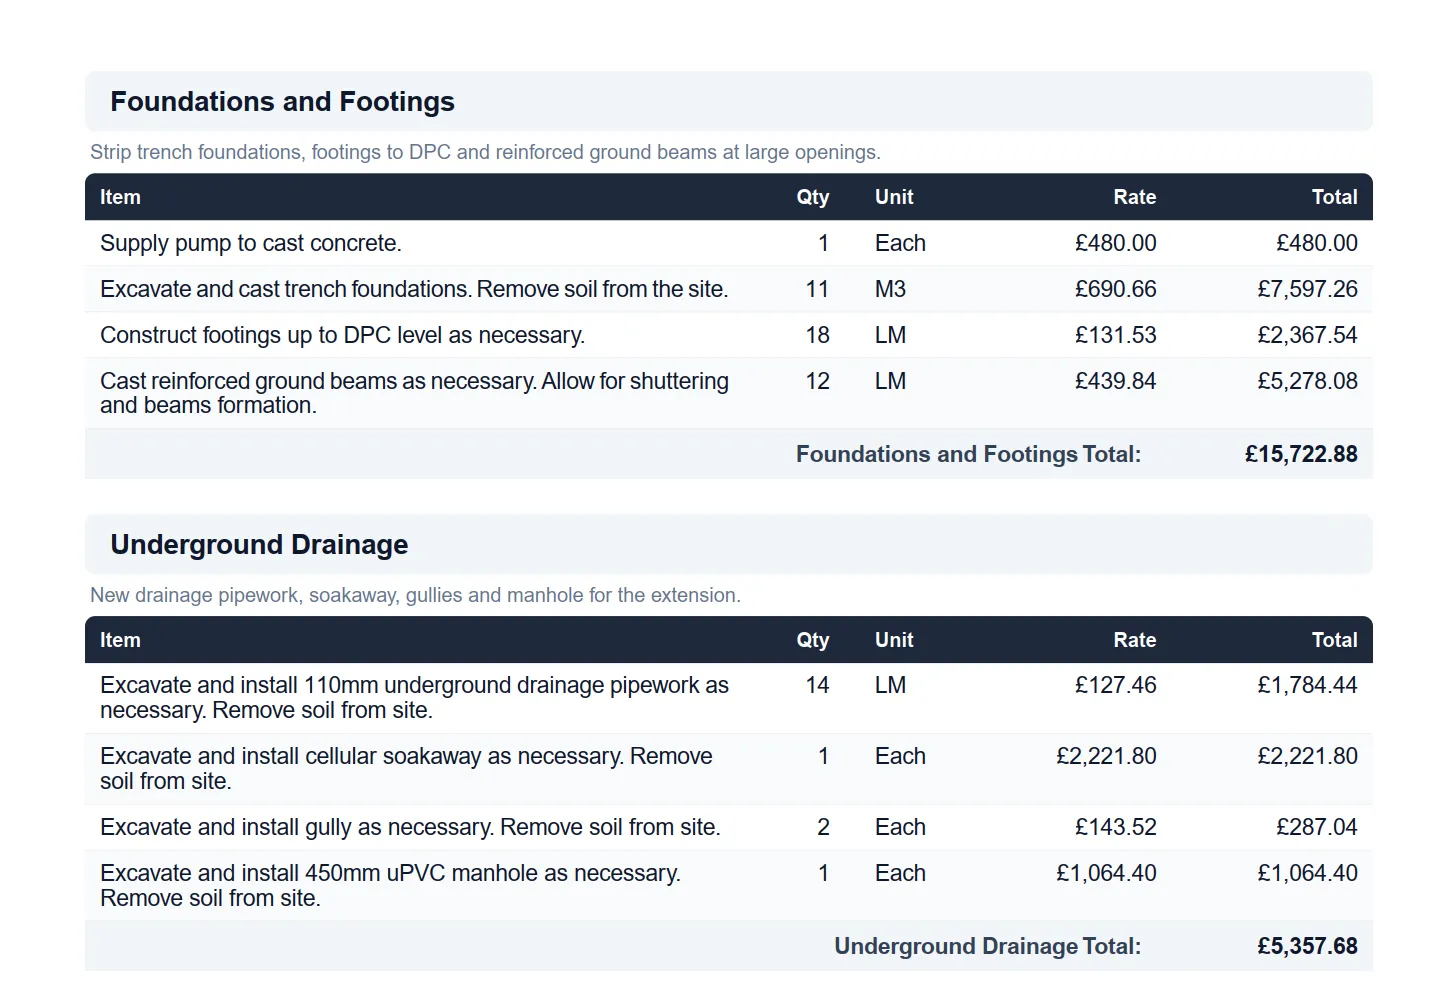
Task: Click the Foundations and Footings section heading
Action: point(282,102)
